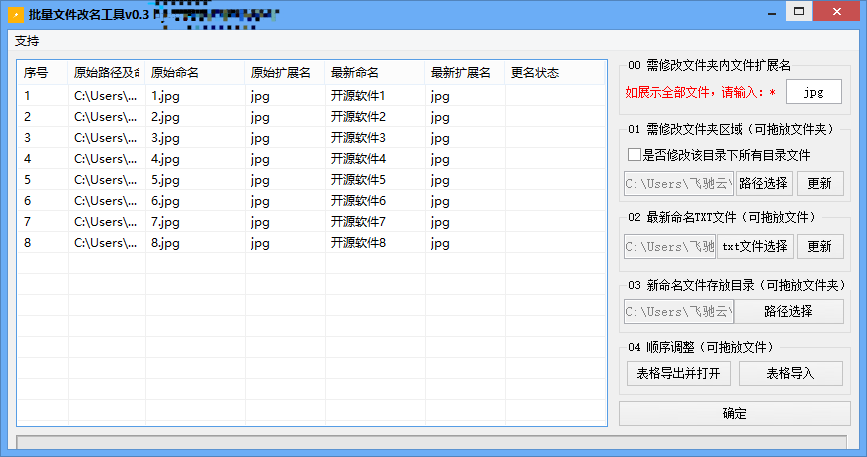This screenshot has height=457, width=867.
Task: Select the cell 6.jpg
Action: 195,201
